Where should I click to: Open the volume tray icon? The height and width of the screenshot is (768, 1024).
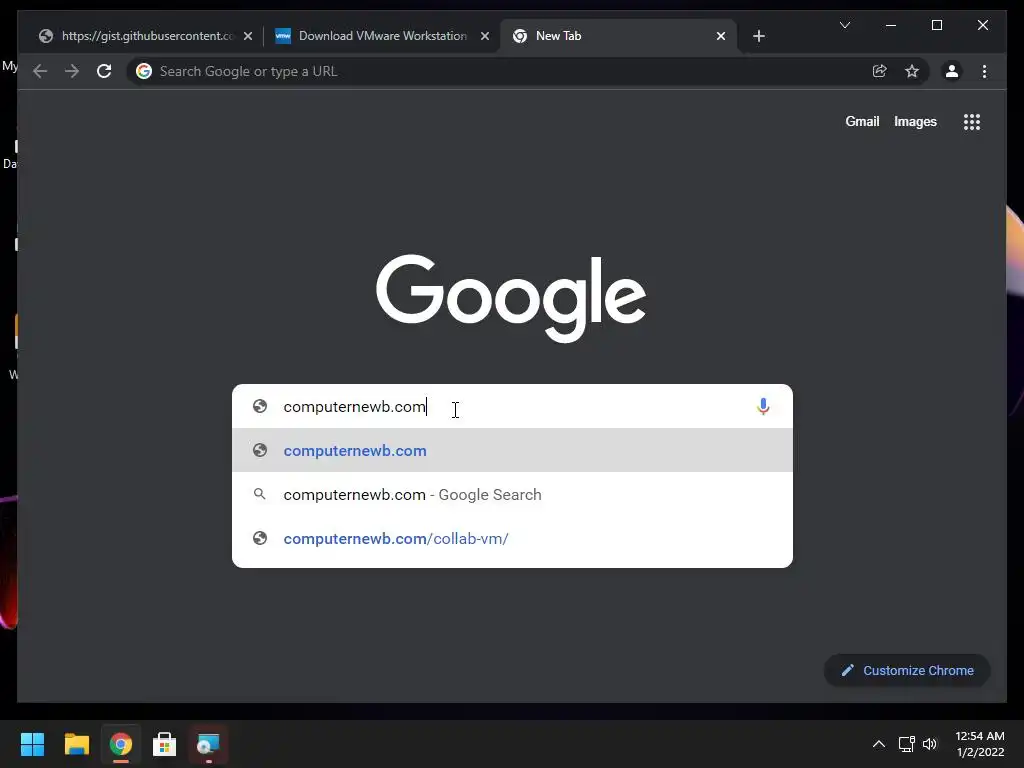(930, 744)
